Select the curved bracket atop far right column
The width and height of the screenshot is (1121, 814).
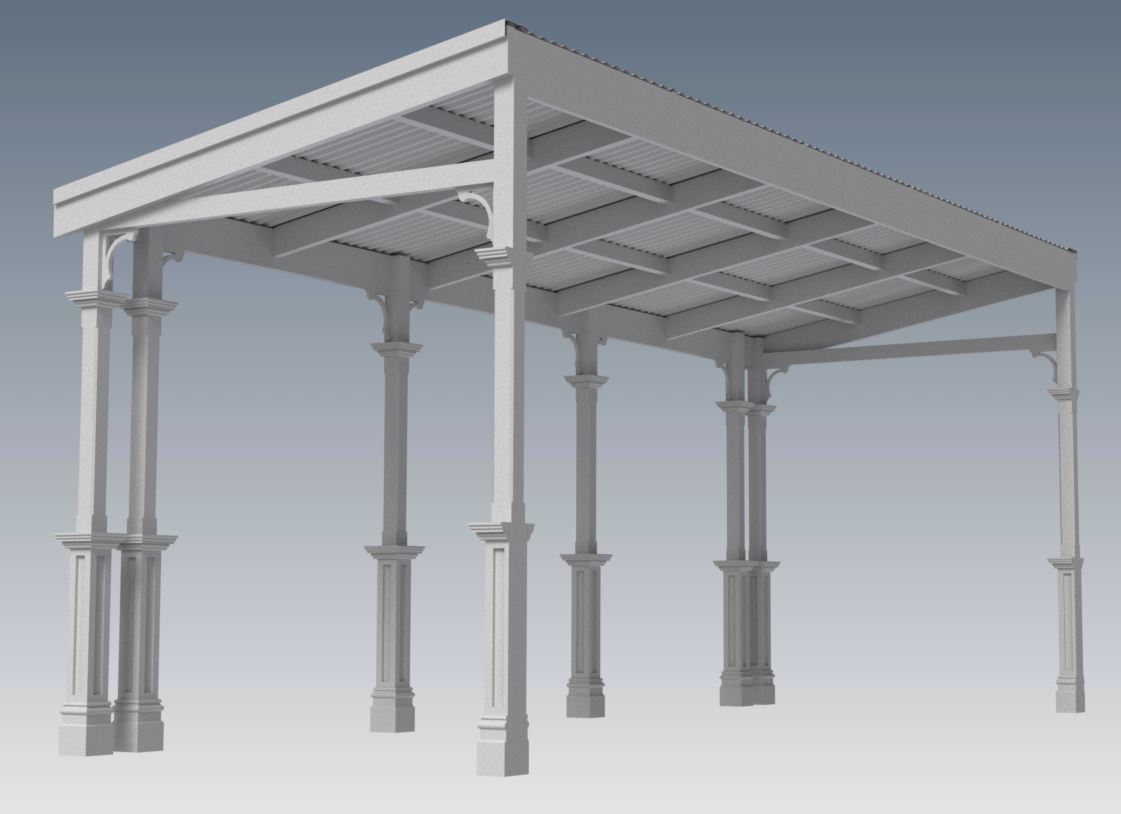pos(1044,364)
